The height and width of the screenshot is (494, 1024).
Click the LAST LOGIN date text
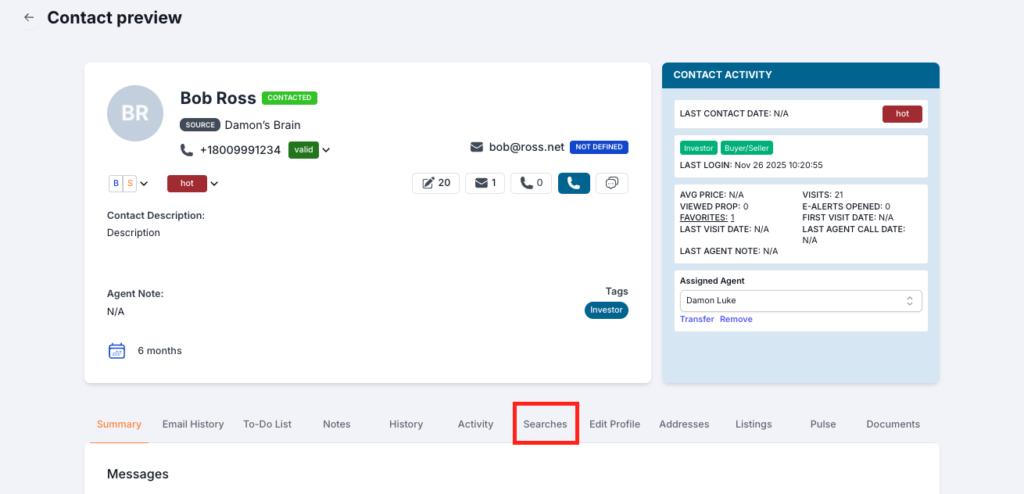coord(751,165)
